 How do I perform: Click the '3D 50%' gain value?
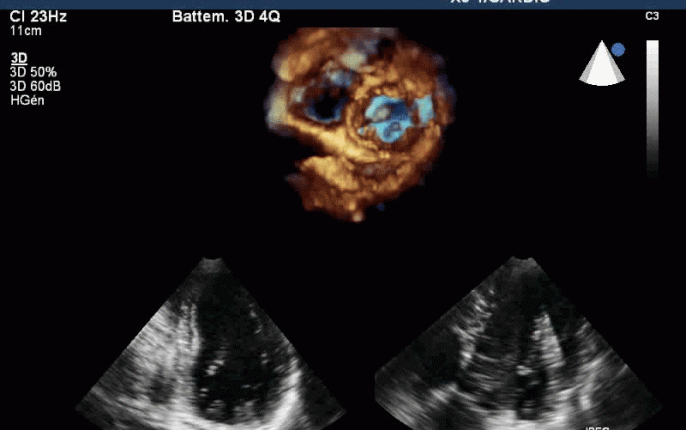click(x=33, y=72)
